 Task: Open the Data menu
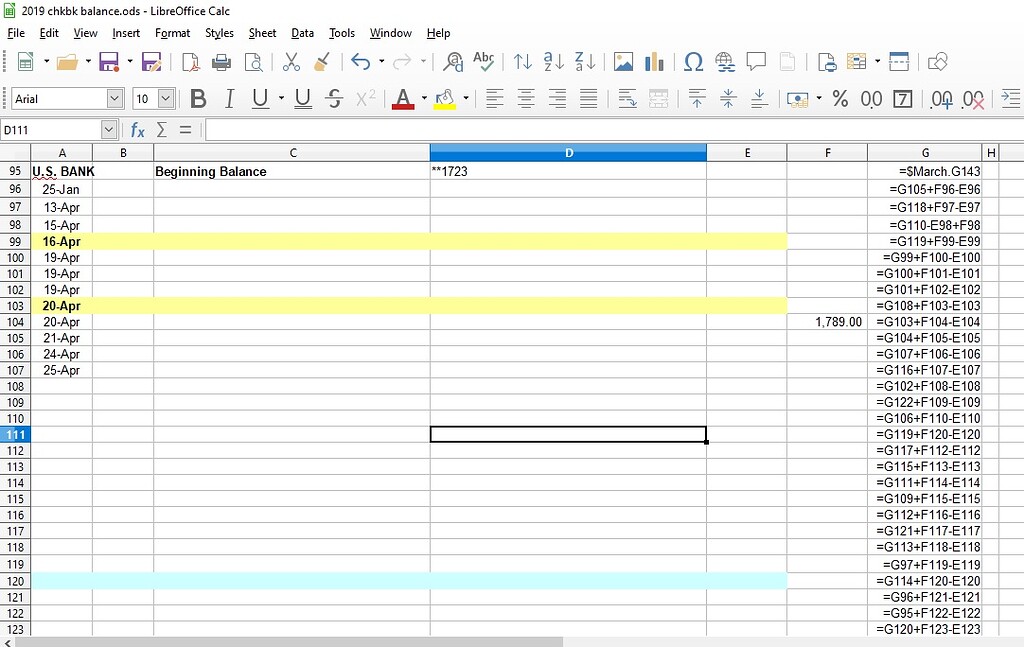tap(303, 33)
